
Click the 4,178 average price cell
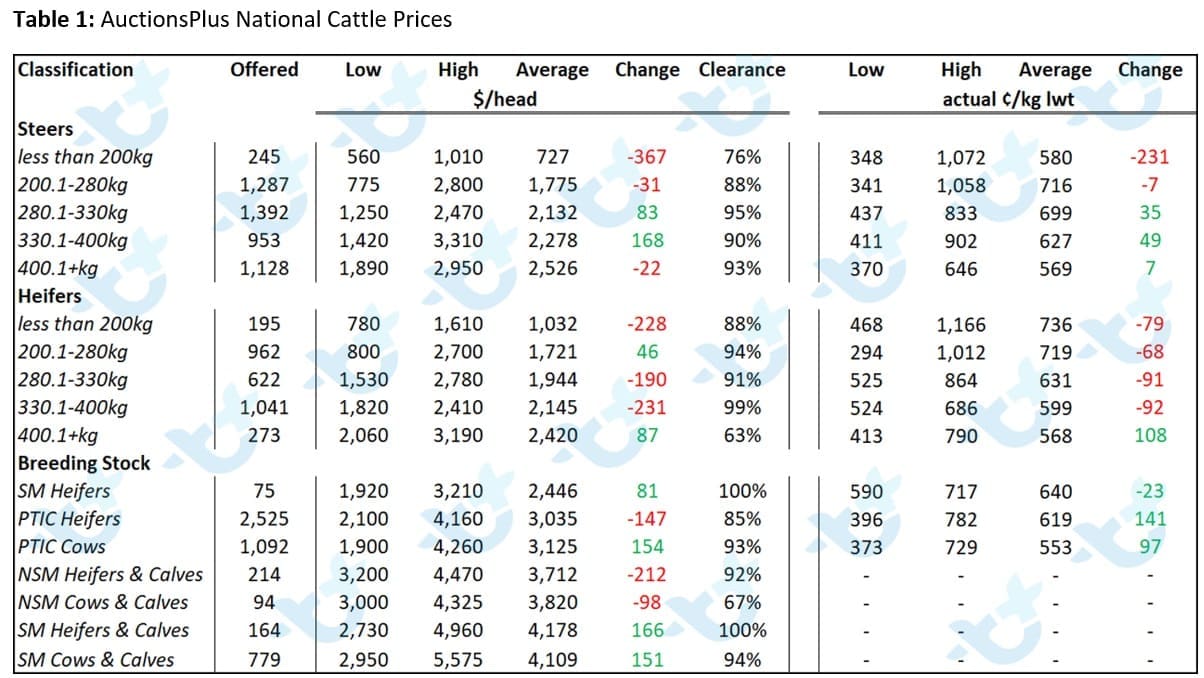pyautogui.click(x=553, y=631)
